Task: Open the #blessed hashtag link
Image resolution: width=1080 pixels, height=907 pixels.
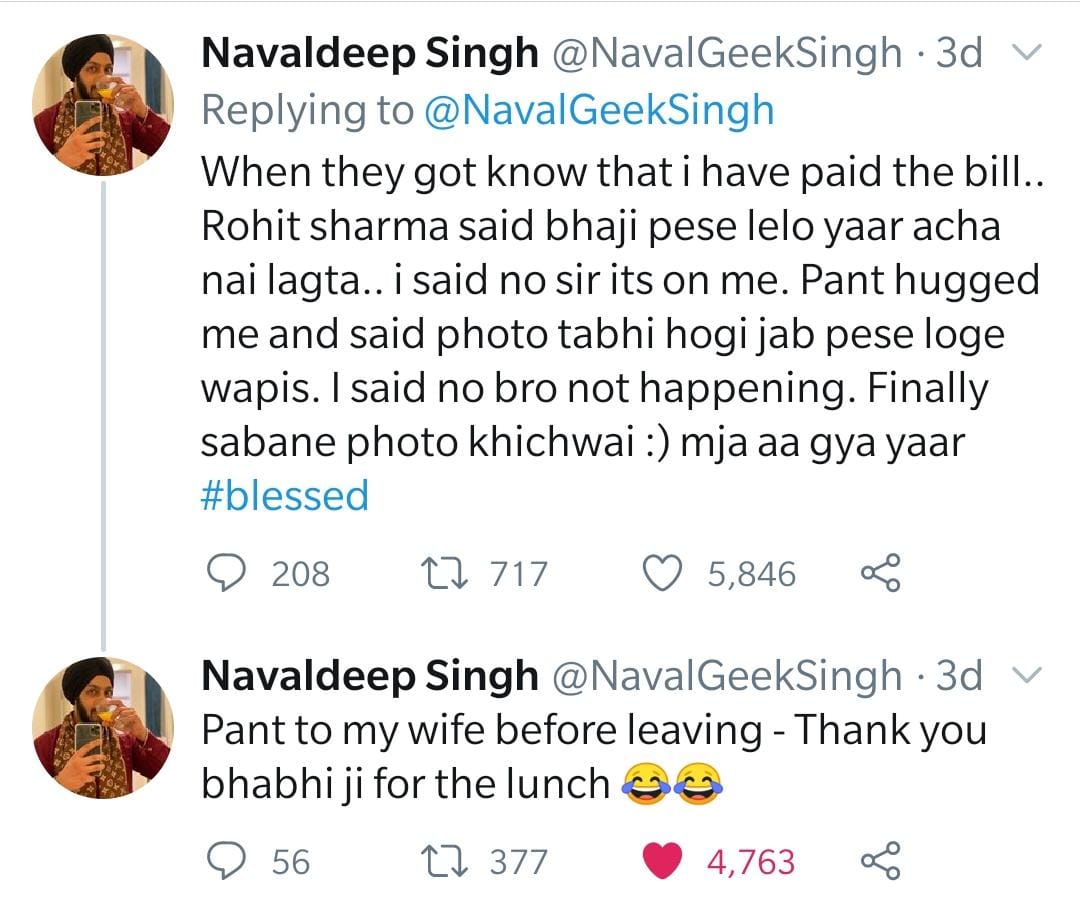Action: pyautogui.click(x=285, y=496)
